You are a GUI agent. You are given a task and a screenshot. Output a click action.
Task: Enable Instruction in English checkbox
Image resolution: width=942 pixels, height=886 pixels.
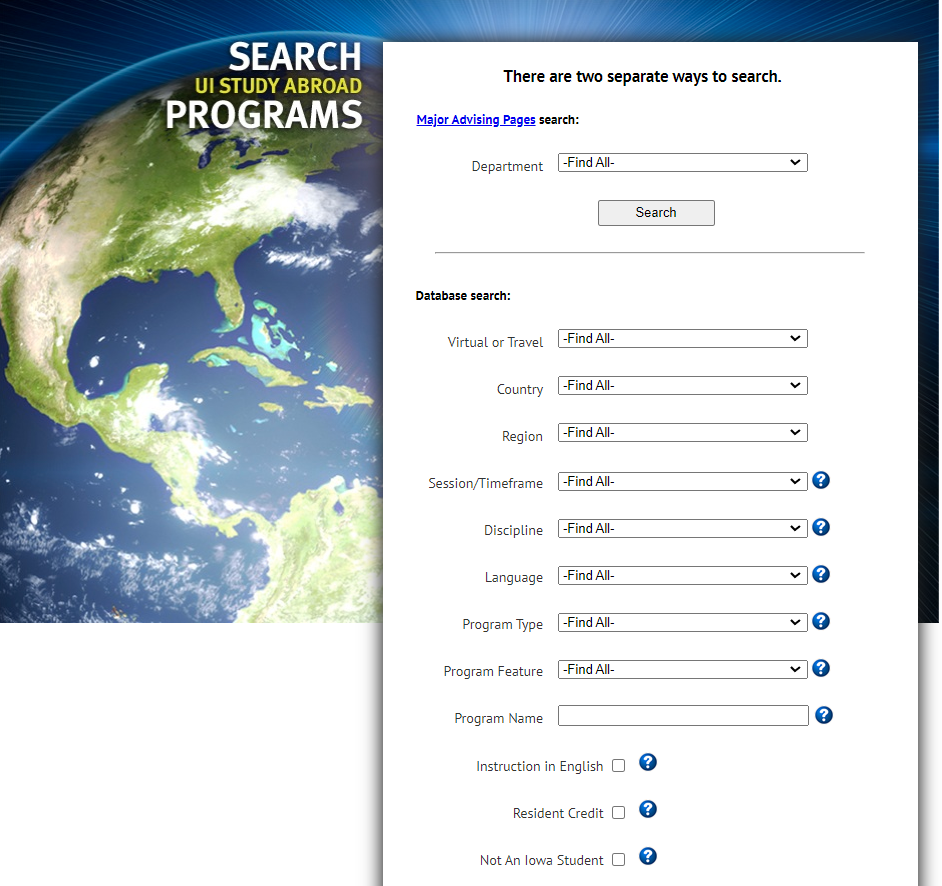coord(618,766)
